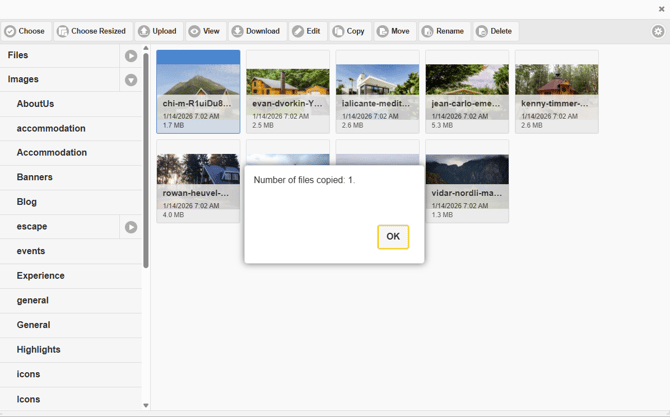The image size is (670, 417).
Task: Open the Upload file action
Action: pos(159,31)
